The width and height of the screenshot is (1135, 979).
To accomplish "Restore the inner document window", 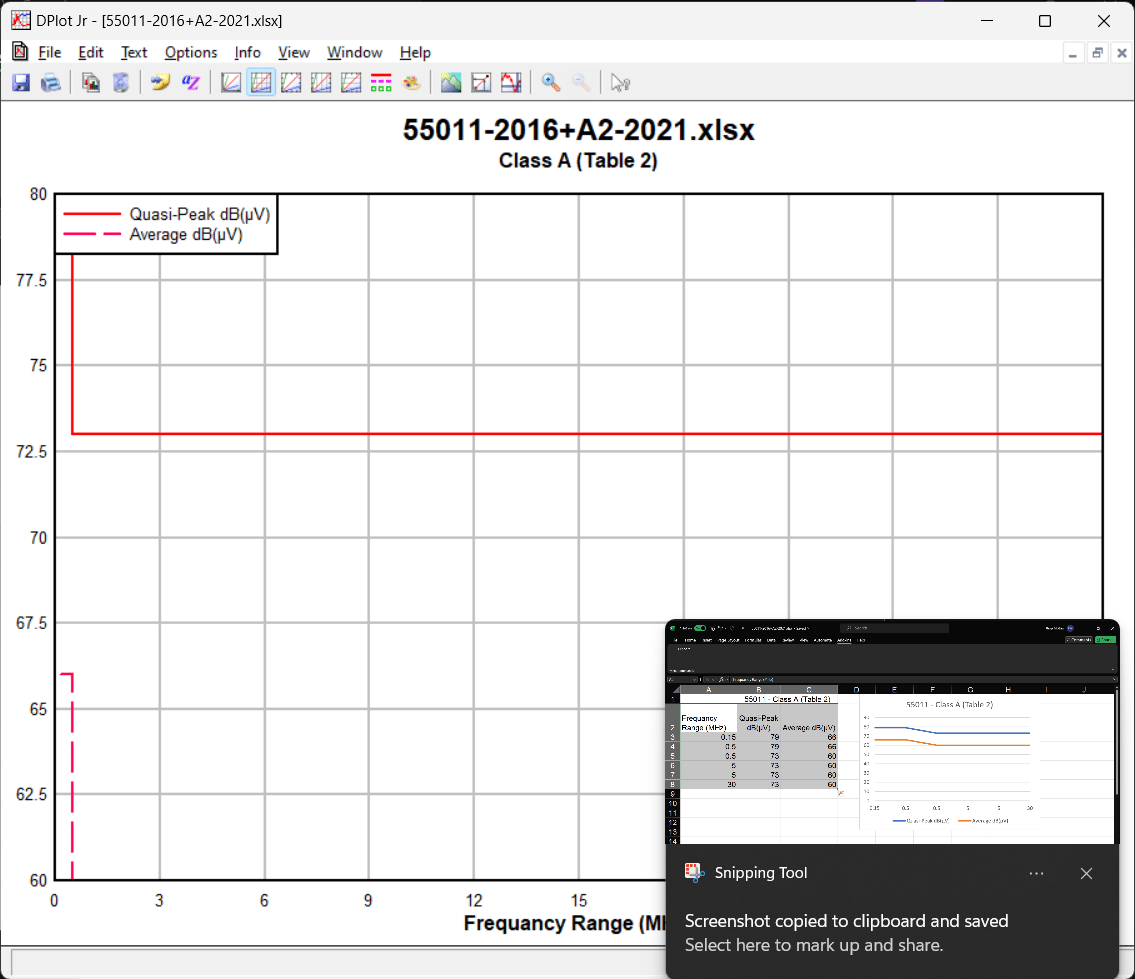I will [1097, 53].
